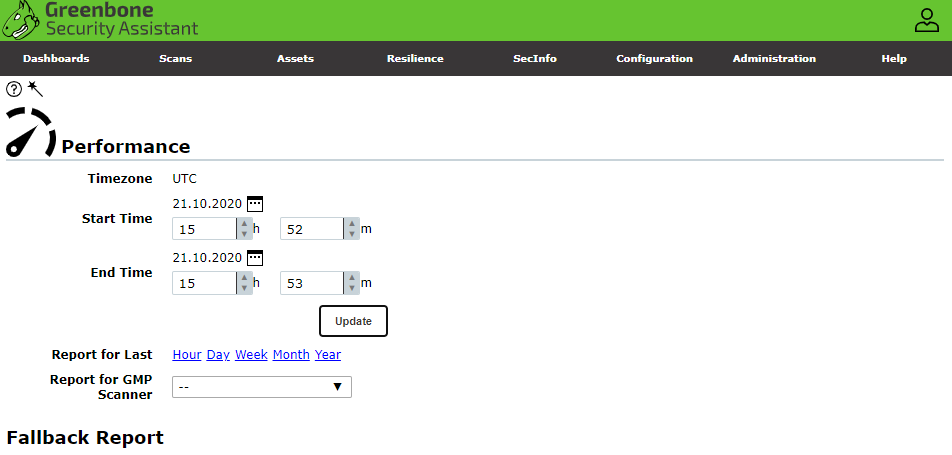Show report for last Week
The image size is (952, 455).
click(251, 355)
